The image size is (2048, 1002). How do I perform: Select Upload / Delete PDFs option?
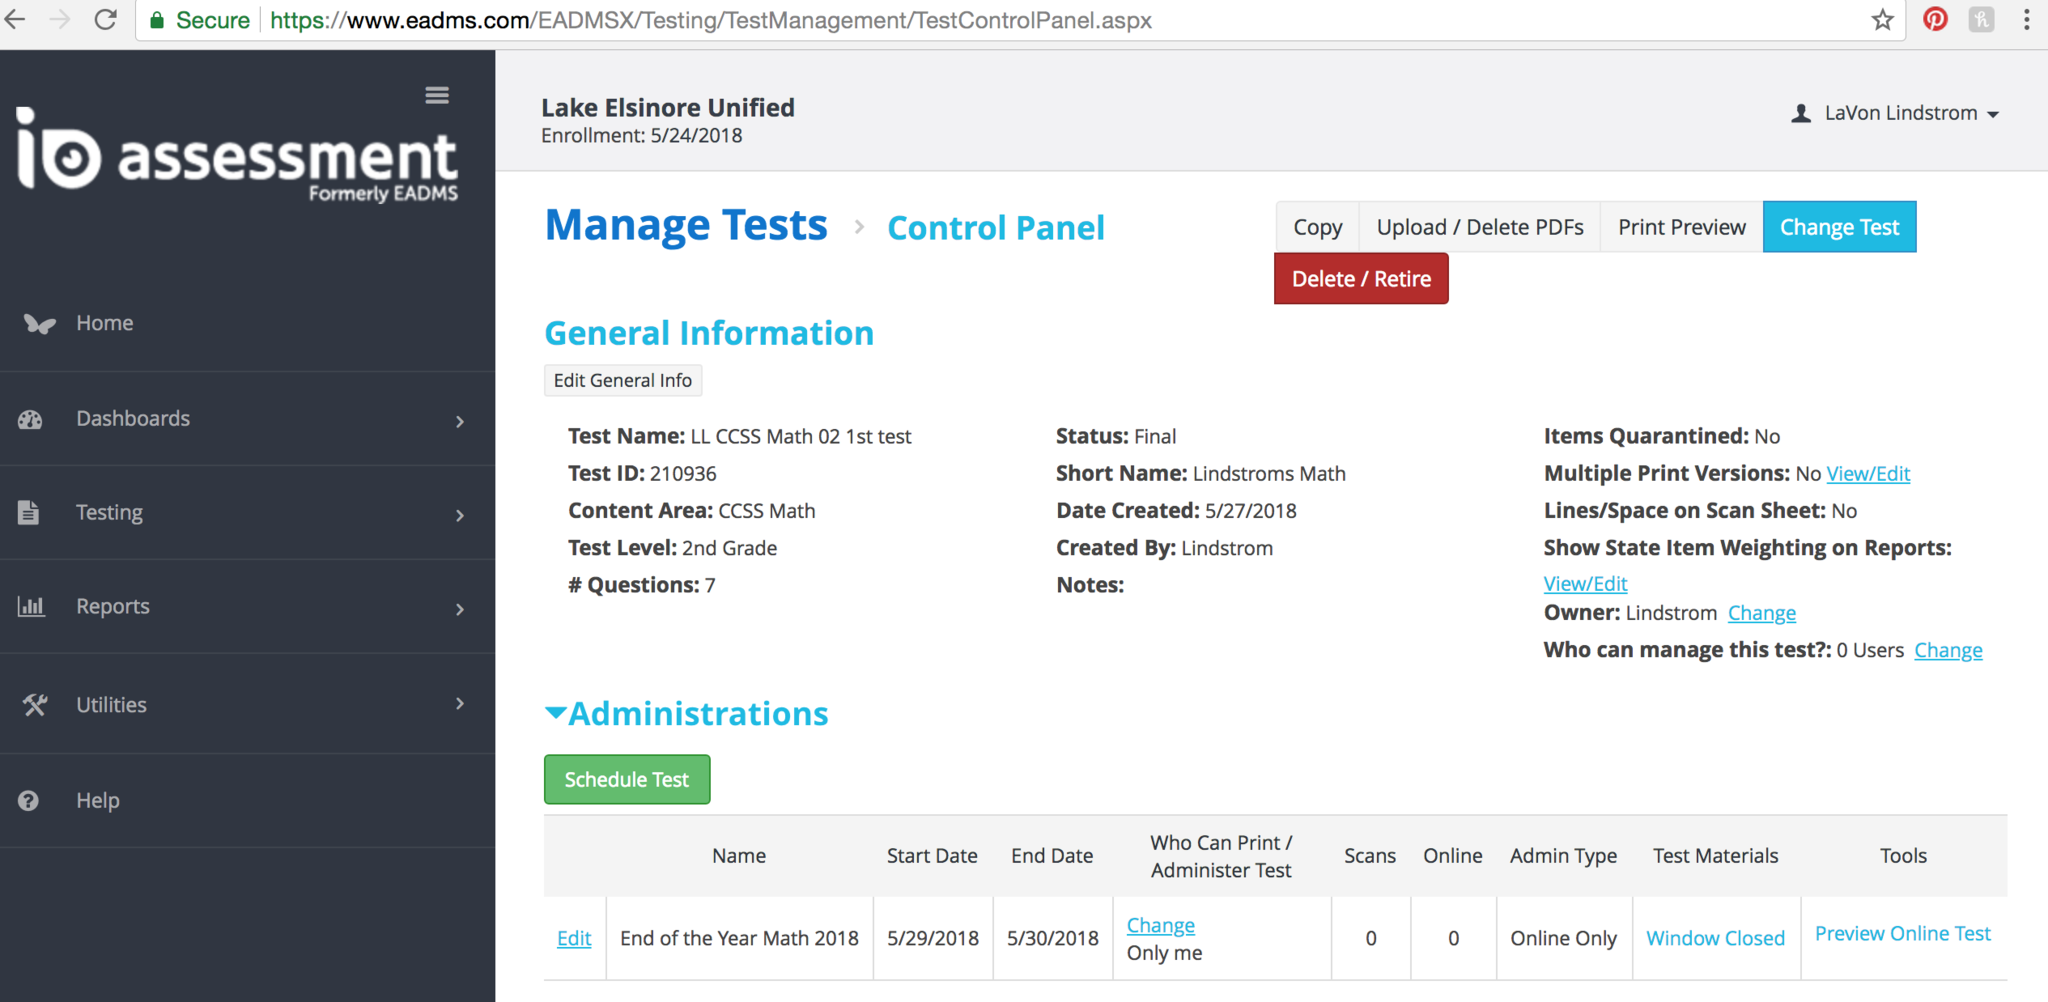coord(1479,227)
